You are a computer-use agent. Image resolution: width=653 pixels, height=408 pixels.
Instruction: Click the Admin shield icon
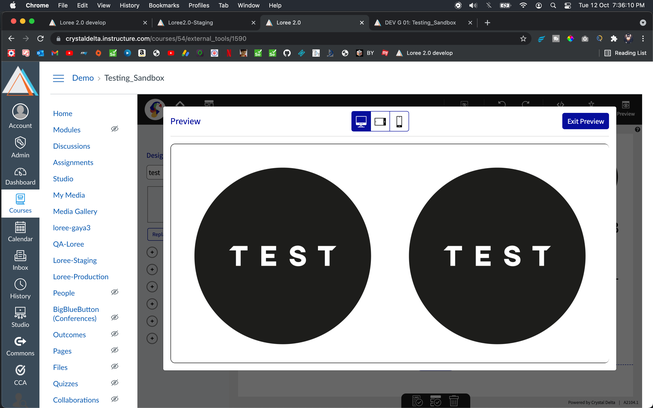(x=20, y=148)
